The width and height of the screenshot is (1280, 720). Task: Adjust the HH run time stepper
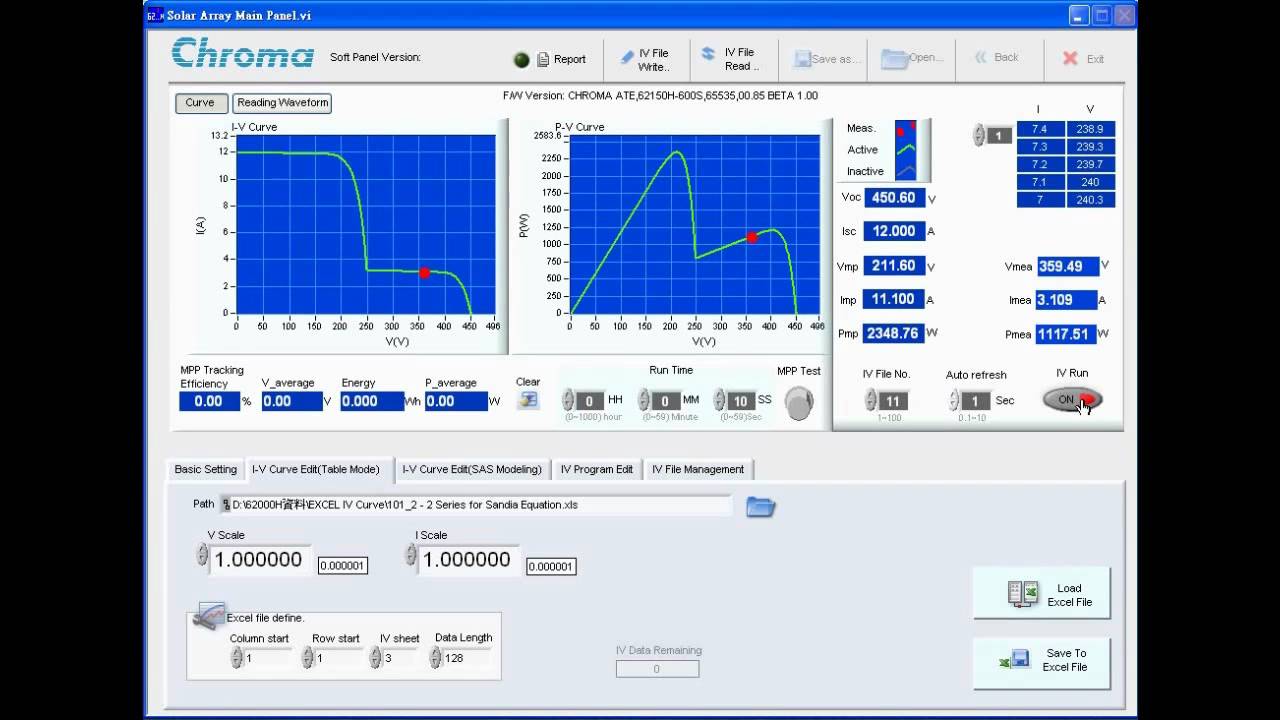point(568,400)
